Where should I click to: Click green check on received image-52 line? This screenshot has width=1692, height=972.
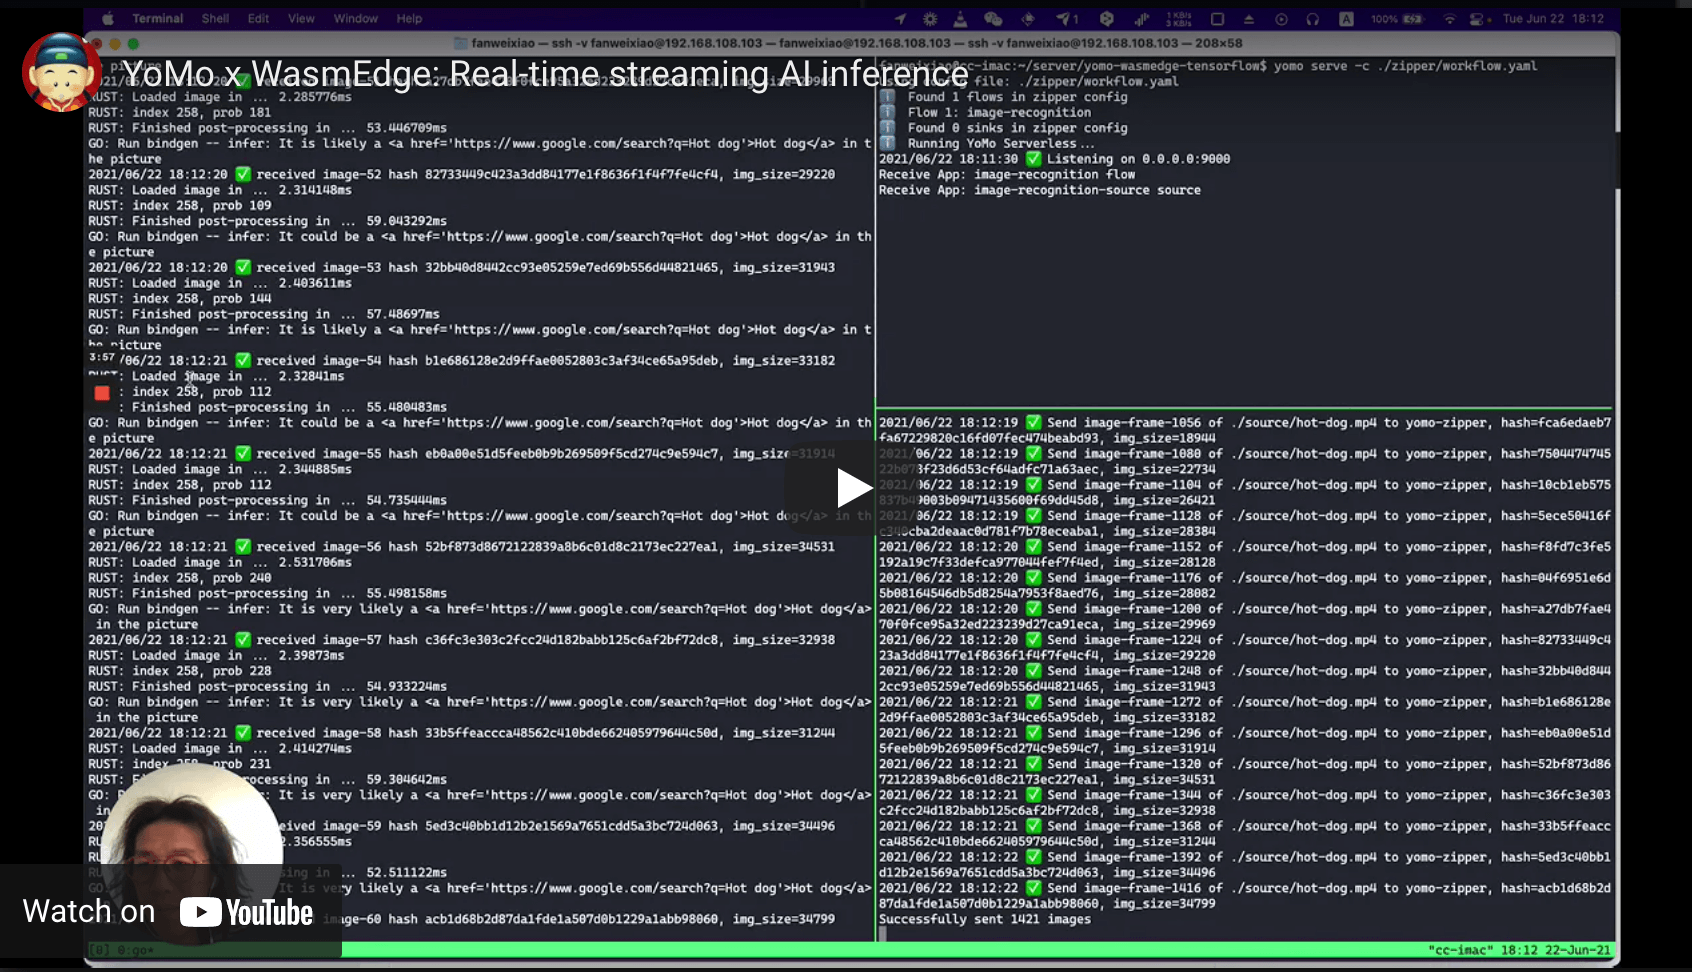point(243,174)
